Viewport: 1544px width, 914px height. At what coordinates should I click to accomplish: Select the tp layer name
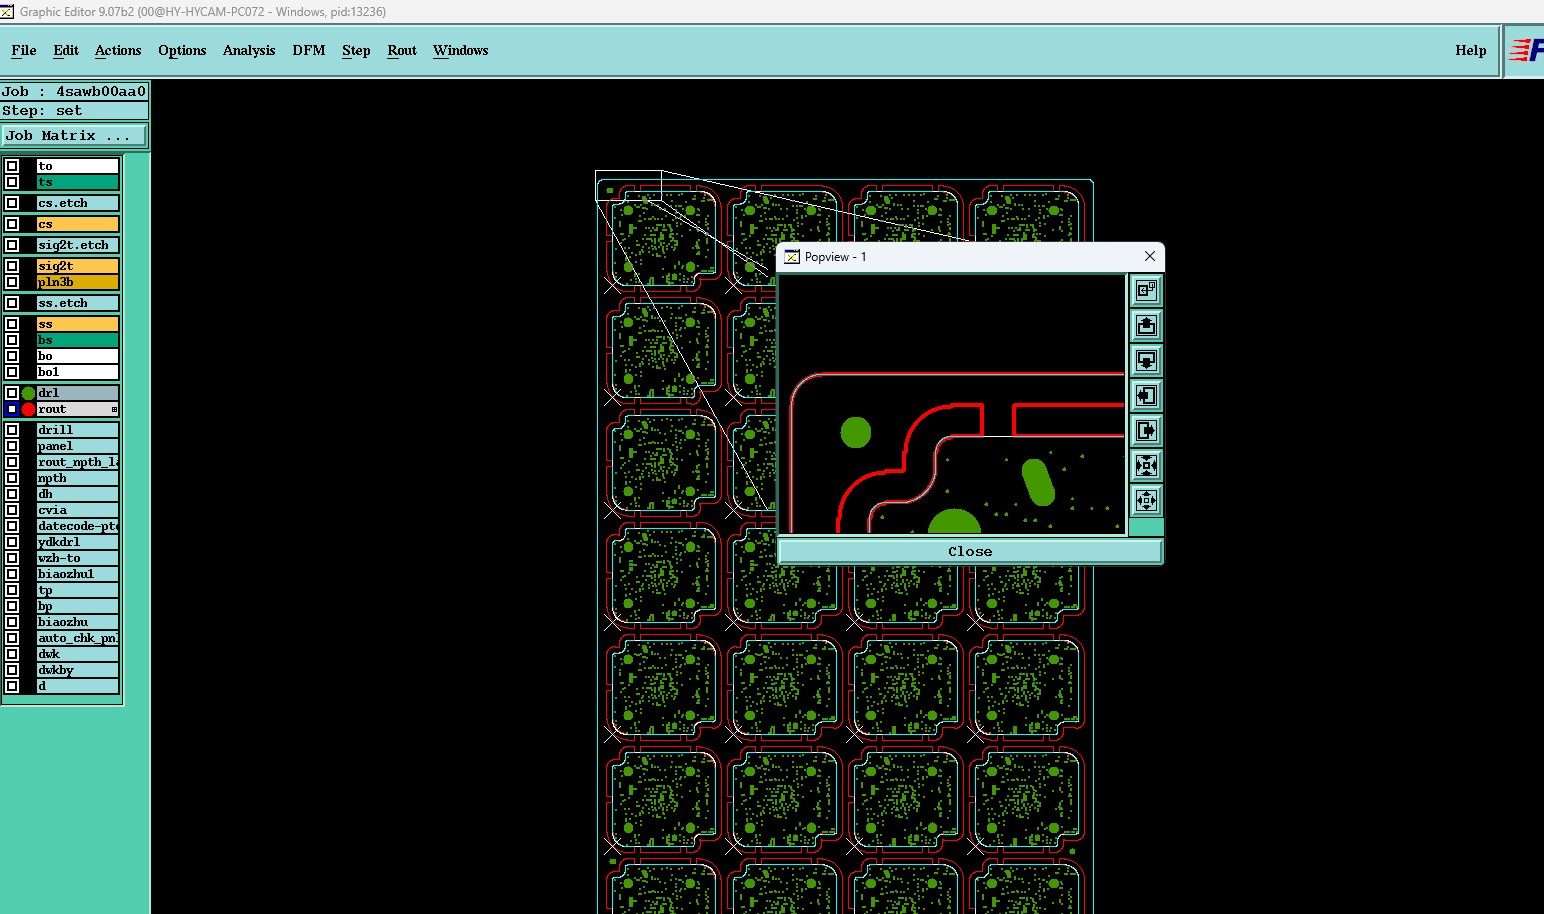point(78,590)
